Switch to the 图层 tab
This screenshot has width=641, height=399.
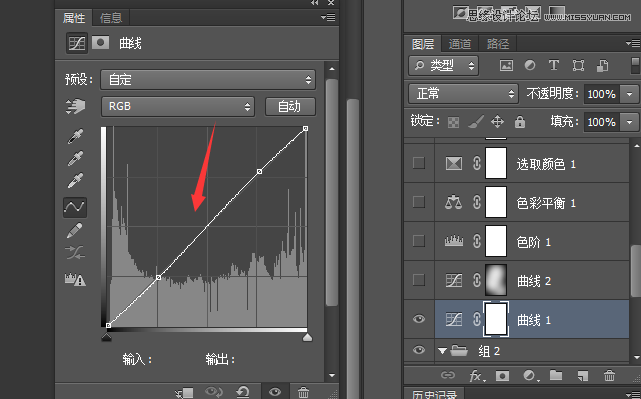click(x=423, y=44)
